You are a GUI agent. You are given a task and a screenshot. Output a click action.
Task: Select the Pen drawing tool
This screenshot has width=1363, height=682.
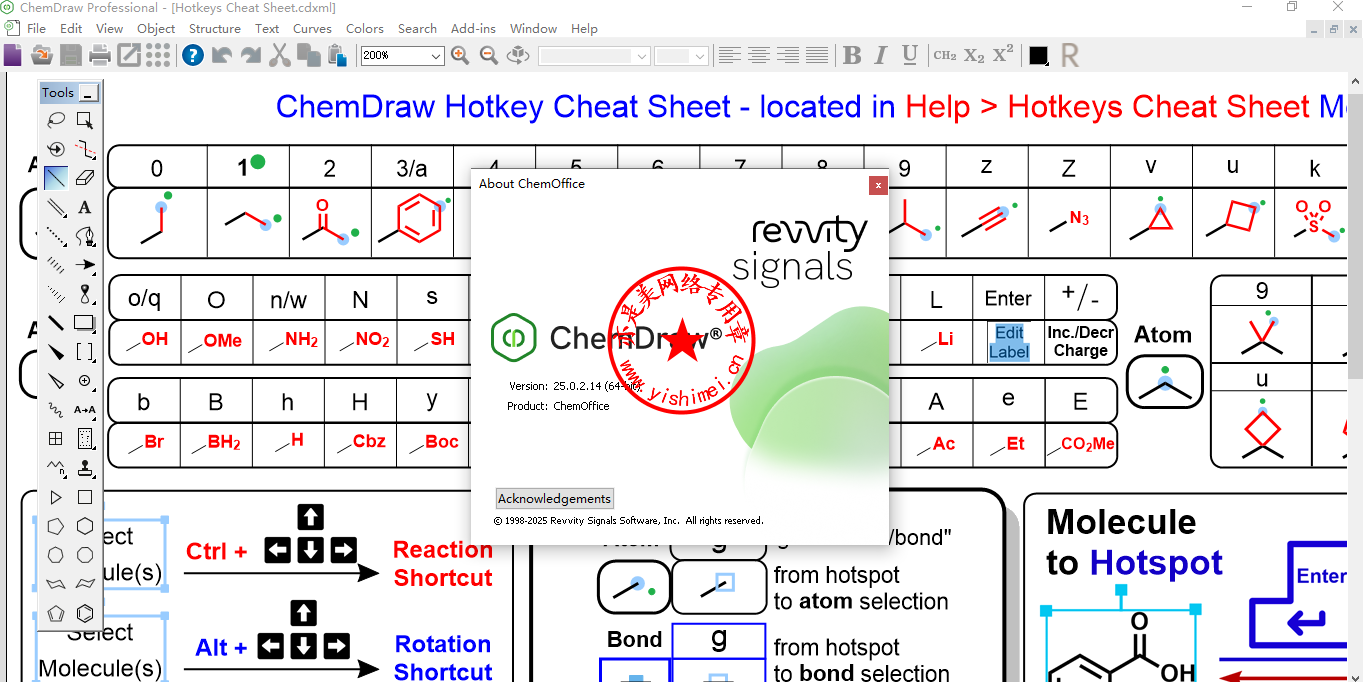85,236
